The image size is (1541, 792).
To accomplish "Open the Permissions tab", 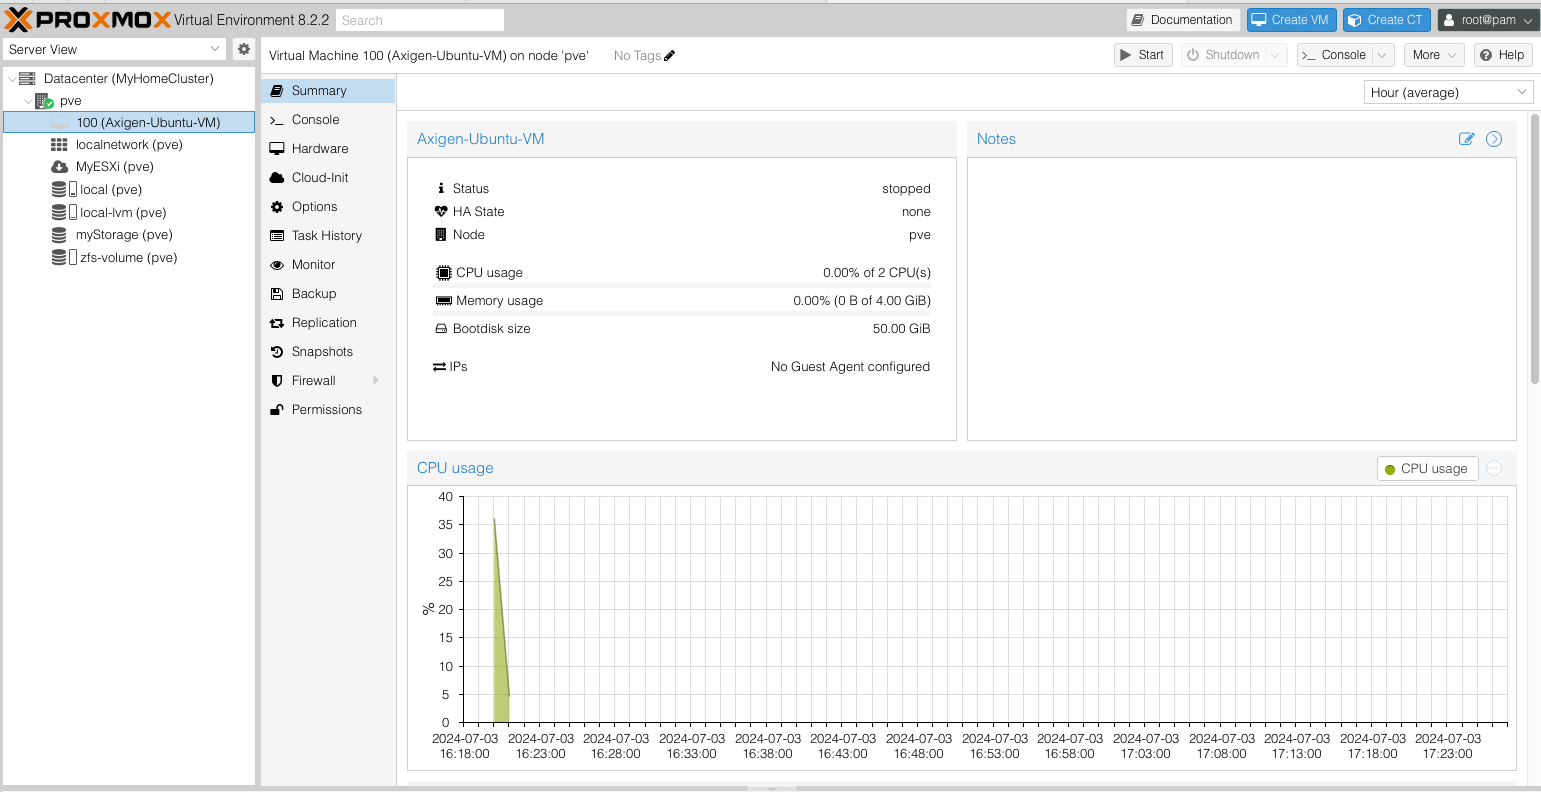I will (328, 410).
